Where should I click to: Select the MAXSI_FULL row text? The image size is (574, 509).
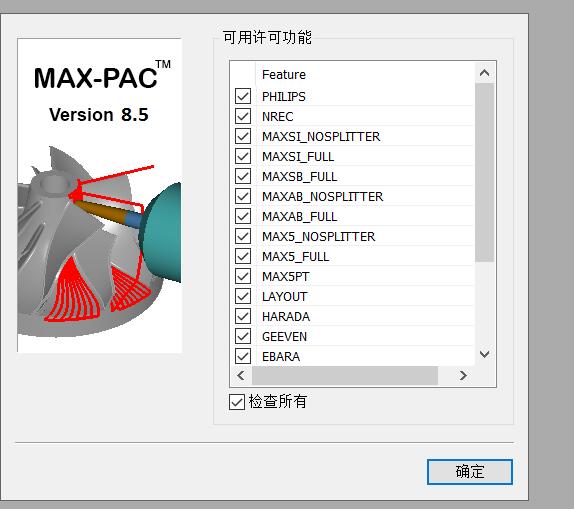(x=298, y=157)
